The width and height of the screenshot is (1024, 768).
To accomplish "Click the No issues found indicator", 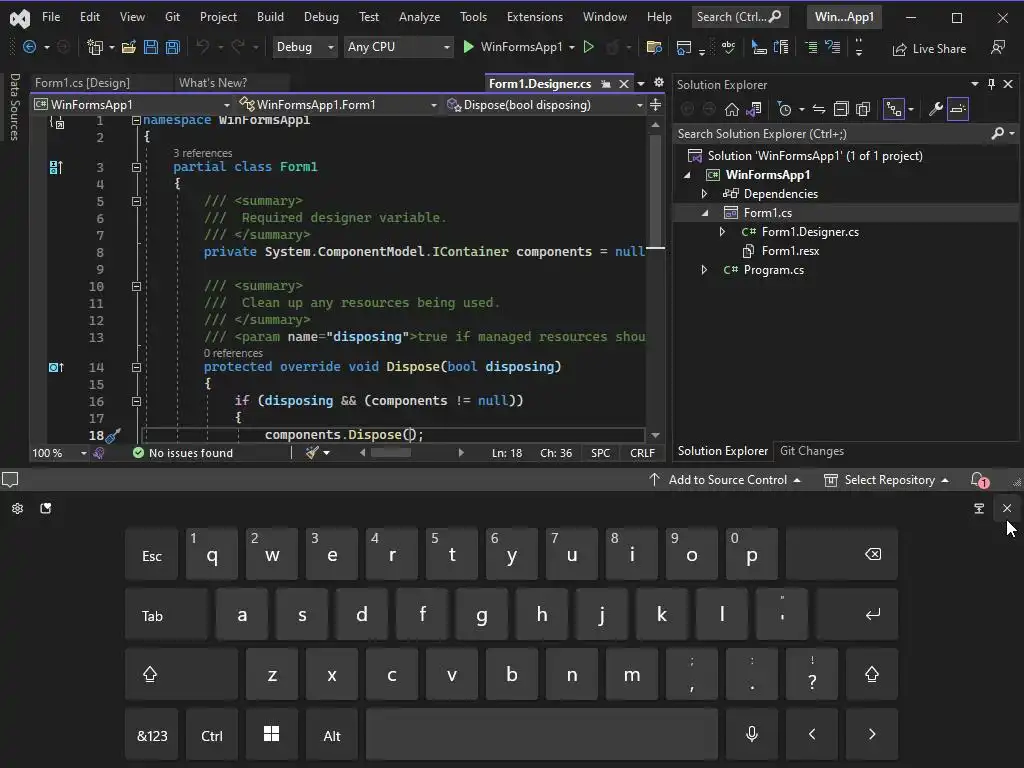I will click(x=183, y=453).
